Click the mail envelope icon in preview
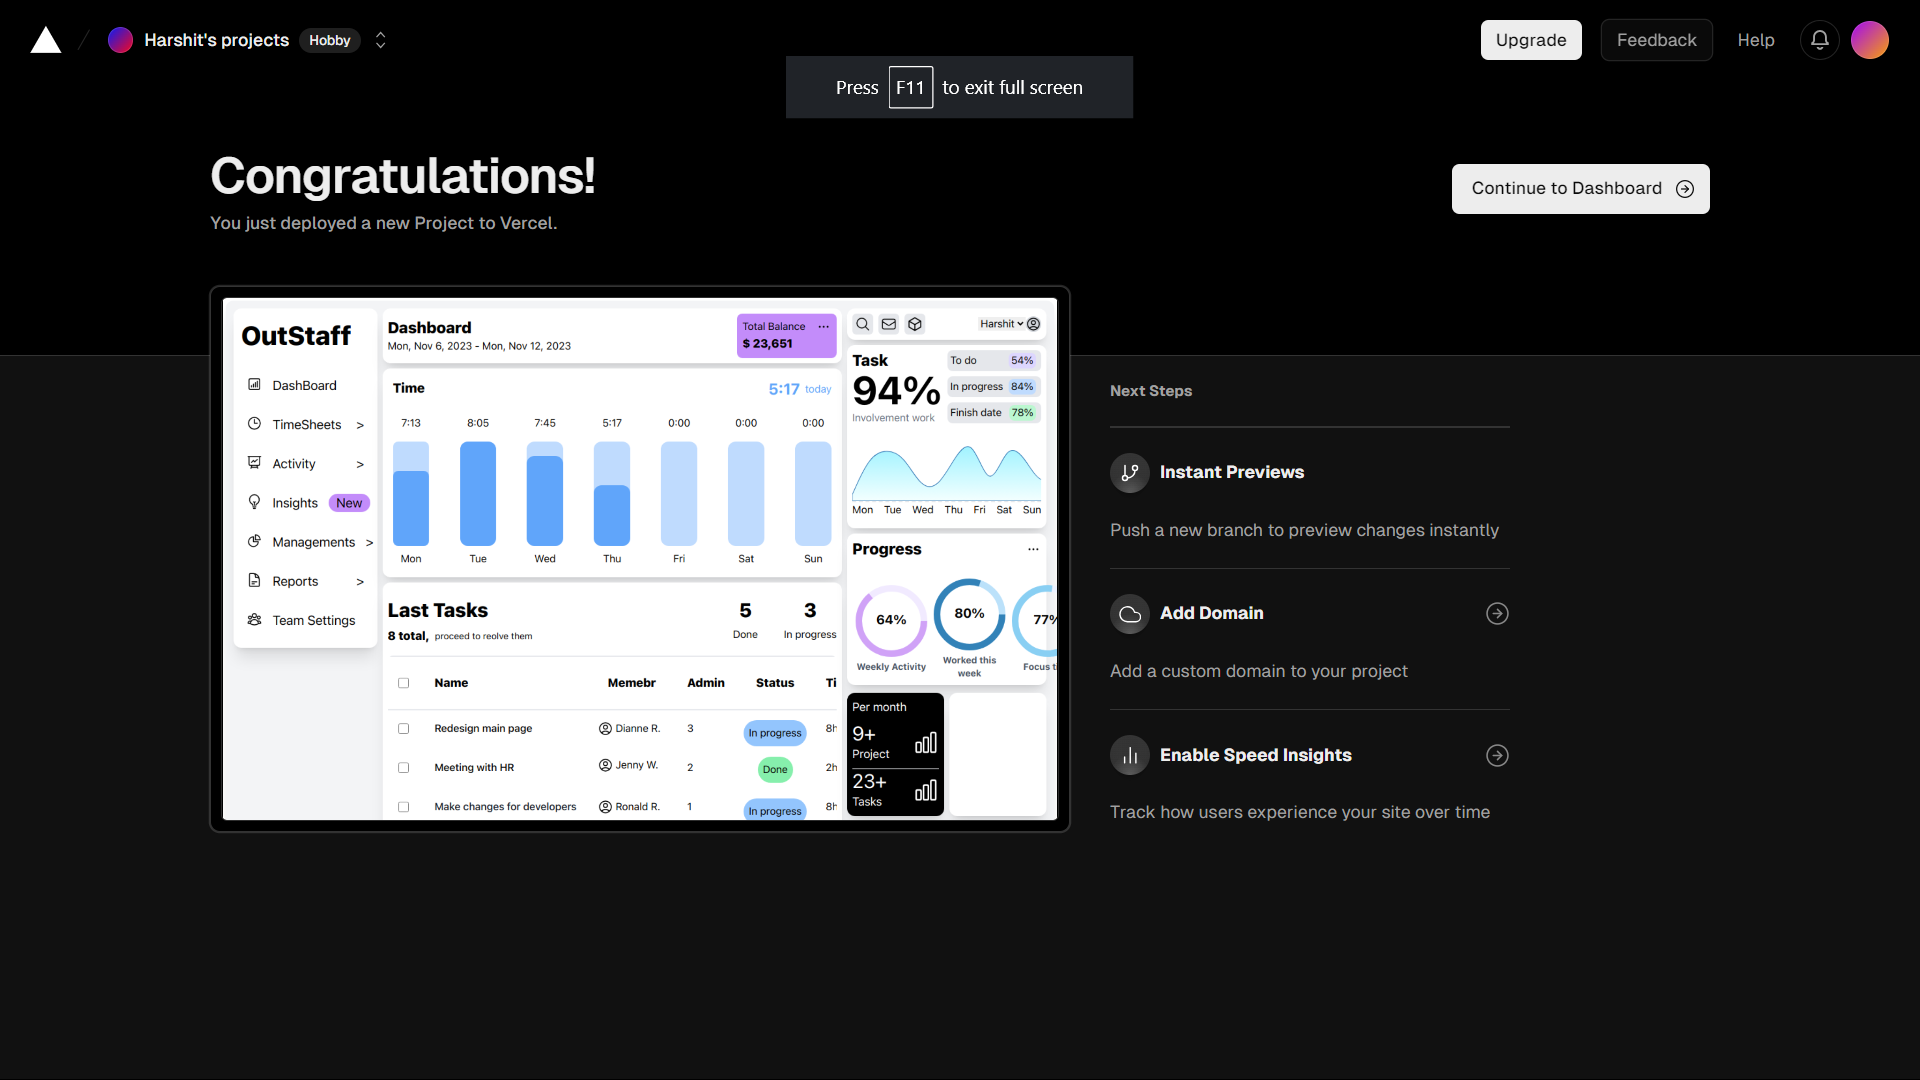 888,324
